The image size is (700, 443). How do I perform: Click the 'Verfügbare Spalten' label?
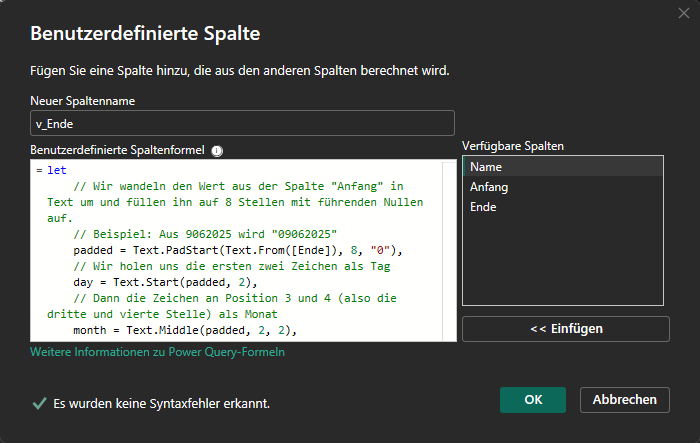coord(513,146)
